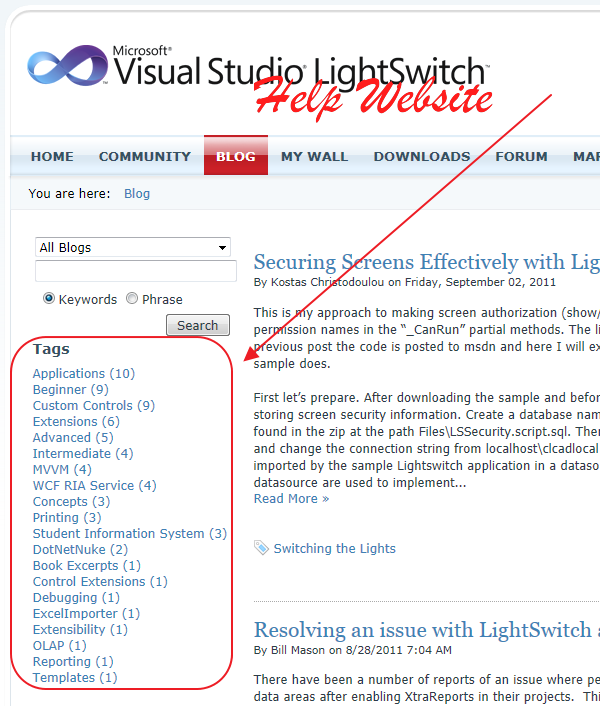Click the blog search text field
This screenshot has width=600, height=706.
[x=135, y=271]
